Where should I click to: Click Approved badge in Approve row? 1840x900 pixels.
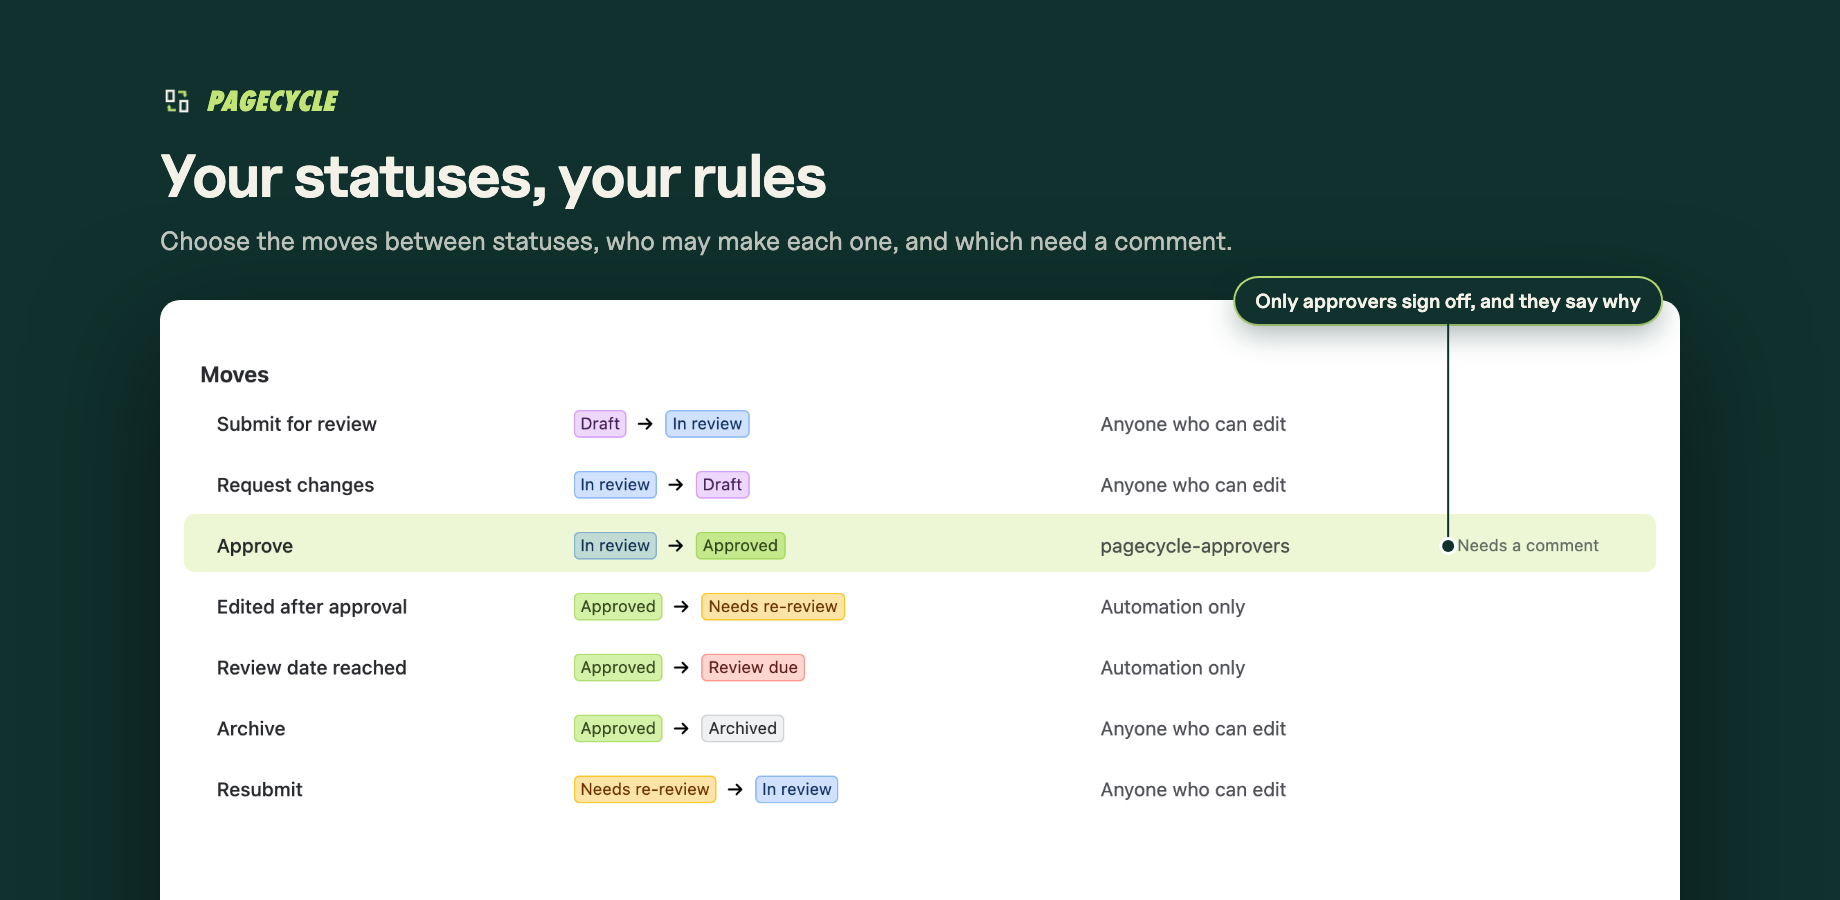coord(740,546)
